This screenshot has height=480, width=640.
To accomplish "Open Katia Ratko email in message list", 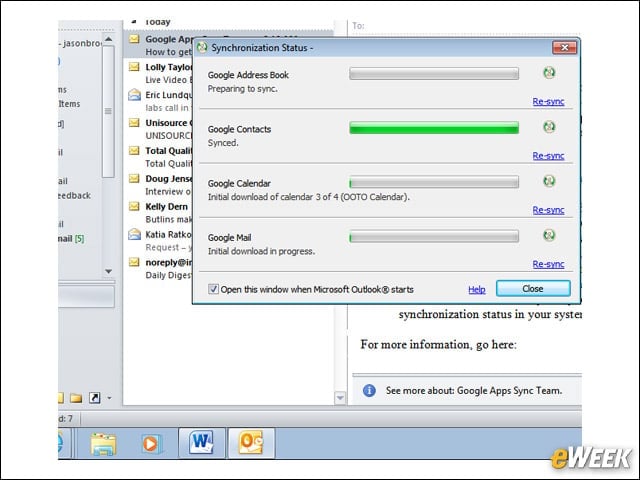I will (159, 240).
